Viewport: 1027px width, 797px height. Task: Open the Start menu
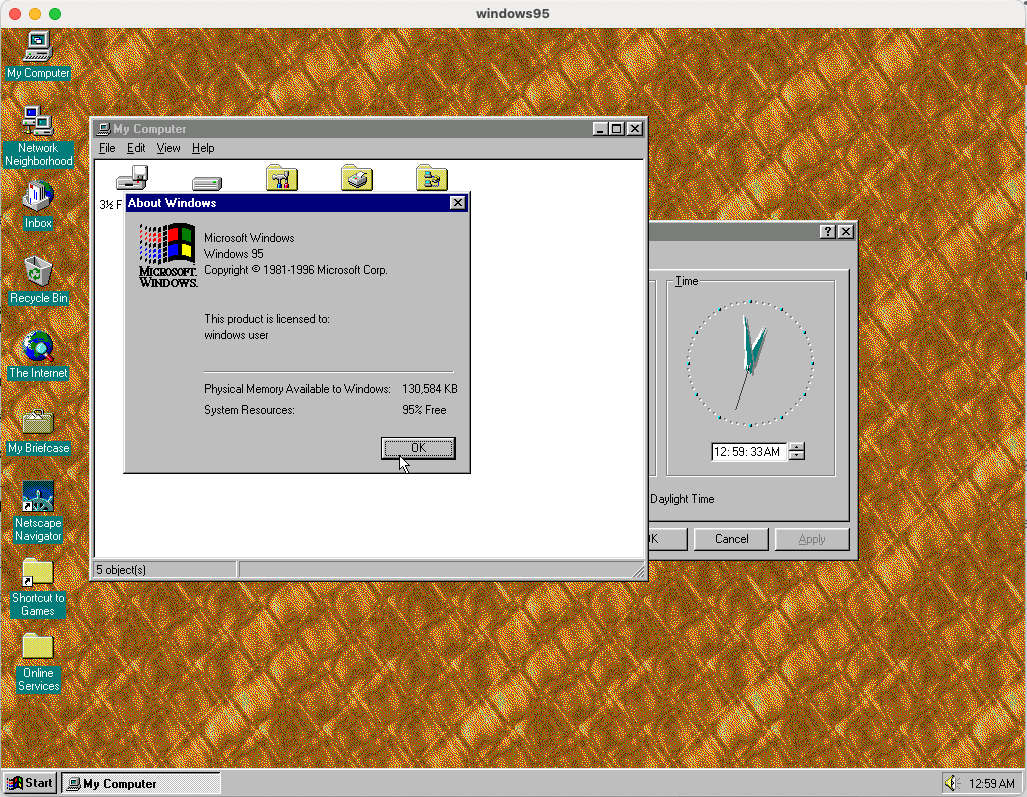click(30, 783)
